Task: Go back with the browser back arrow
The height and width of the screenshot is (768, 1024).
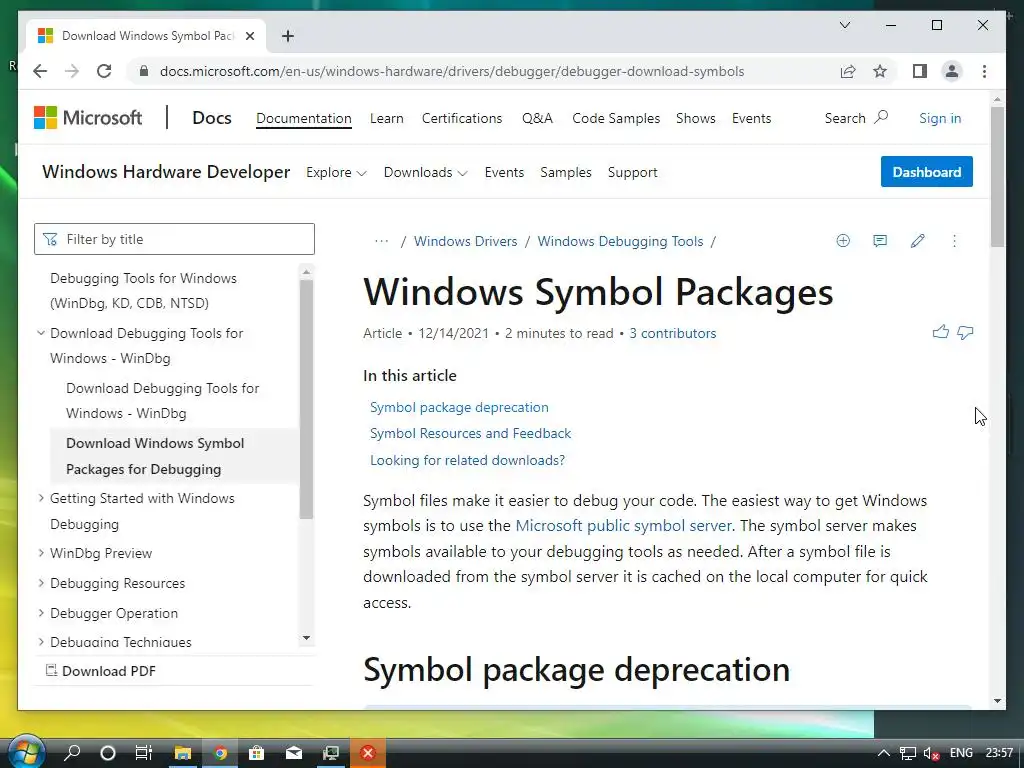Action: click(x=40, y=71)
